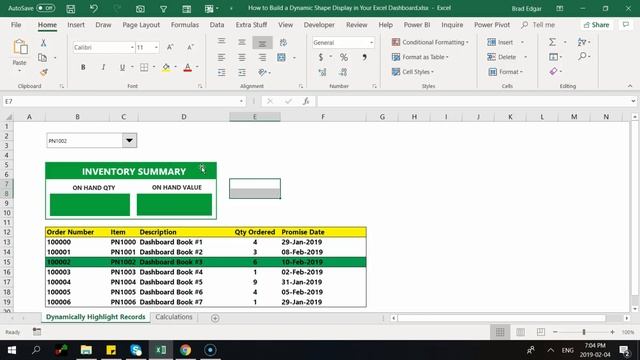The height and width of the screenshot is (360, 640).
Task: Adjust the zoom slider handle
Action: [x=584, y=332]
